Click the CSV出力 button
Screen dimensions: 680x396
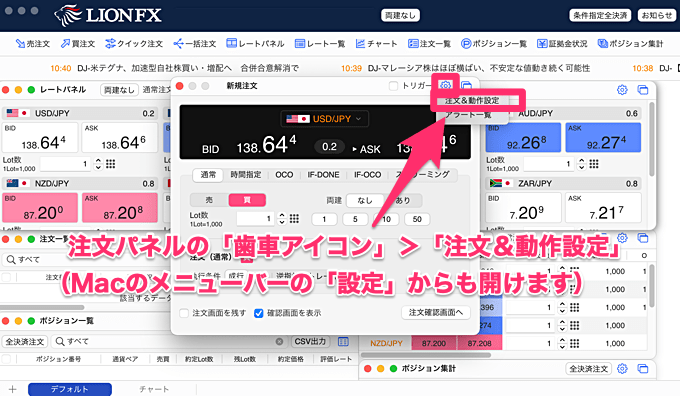tap(311, 342)
